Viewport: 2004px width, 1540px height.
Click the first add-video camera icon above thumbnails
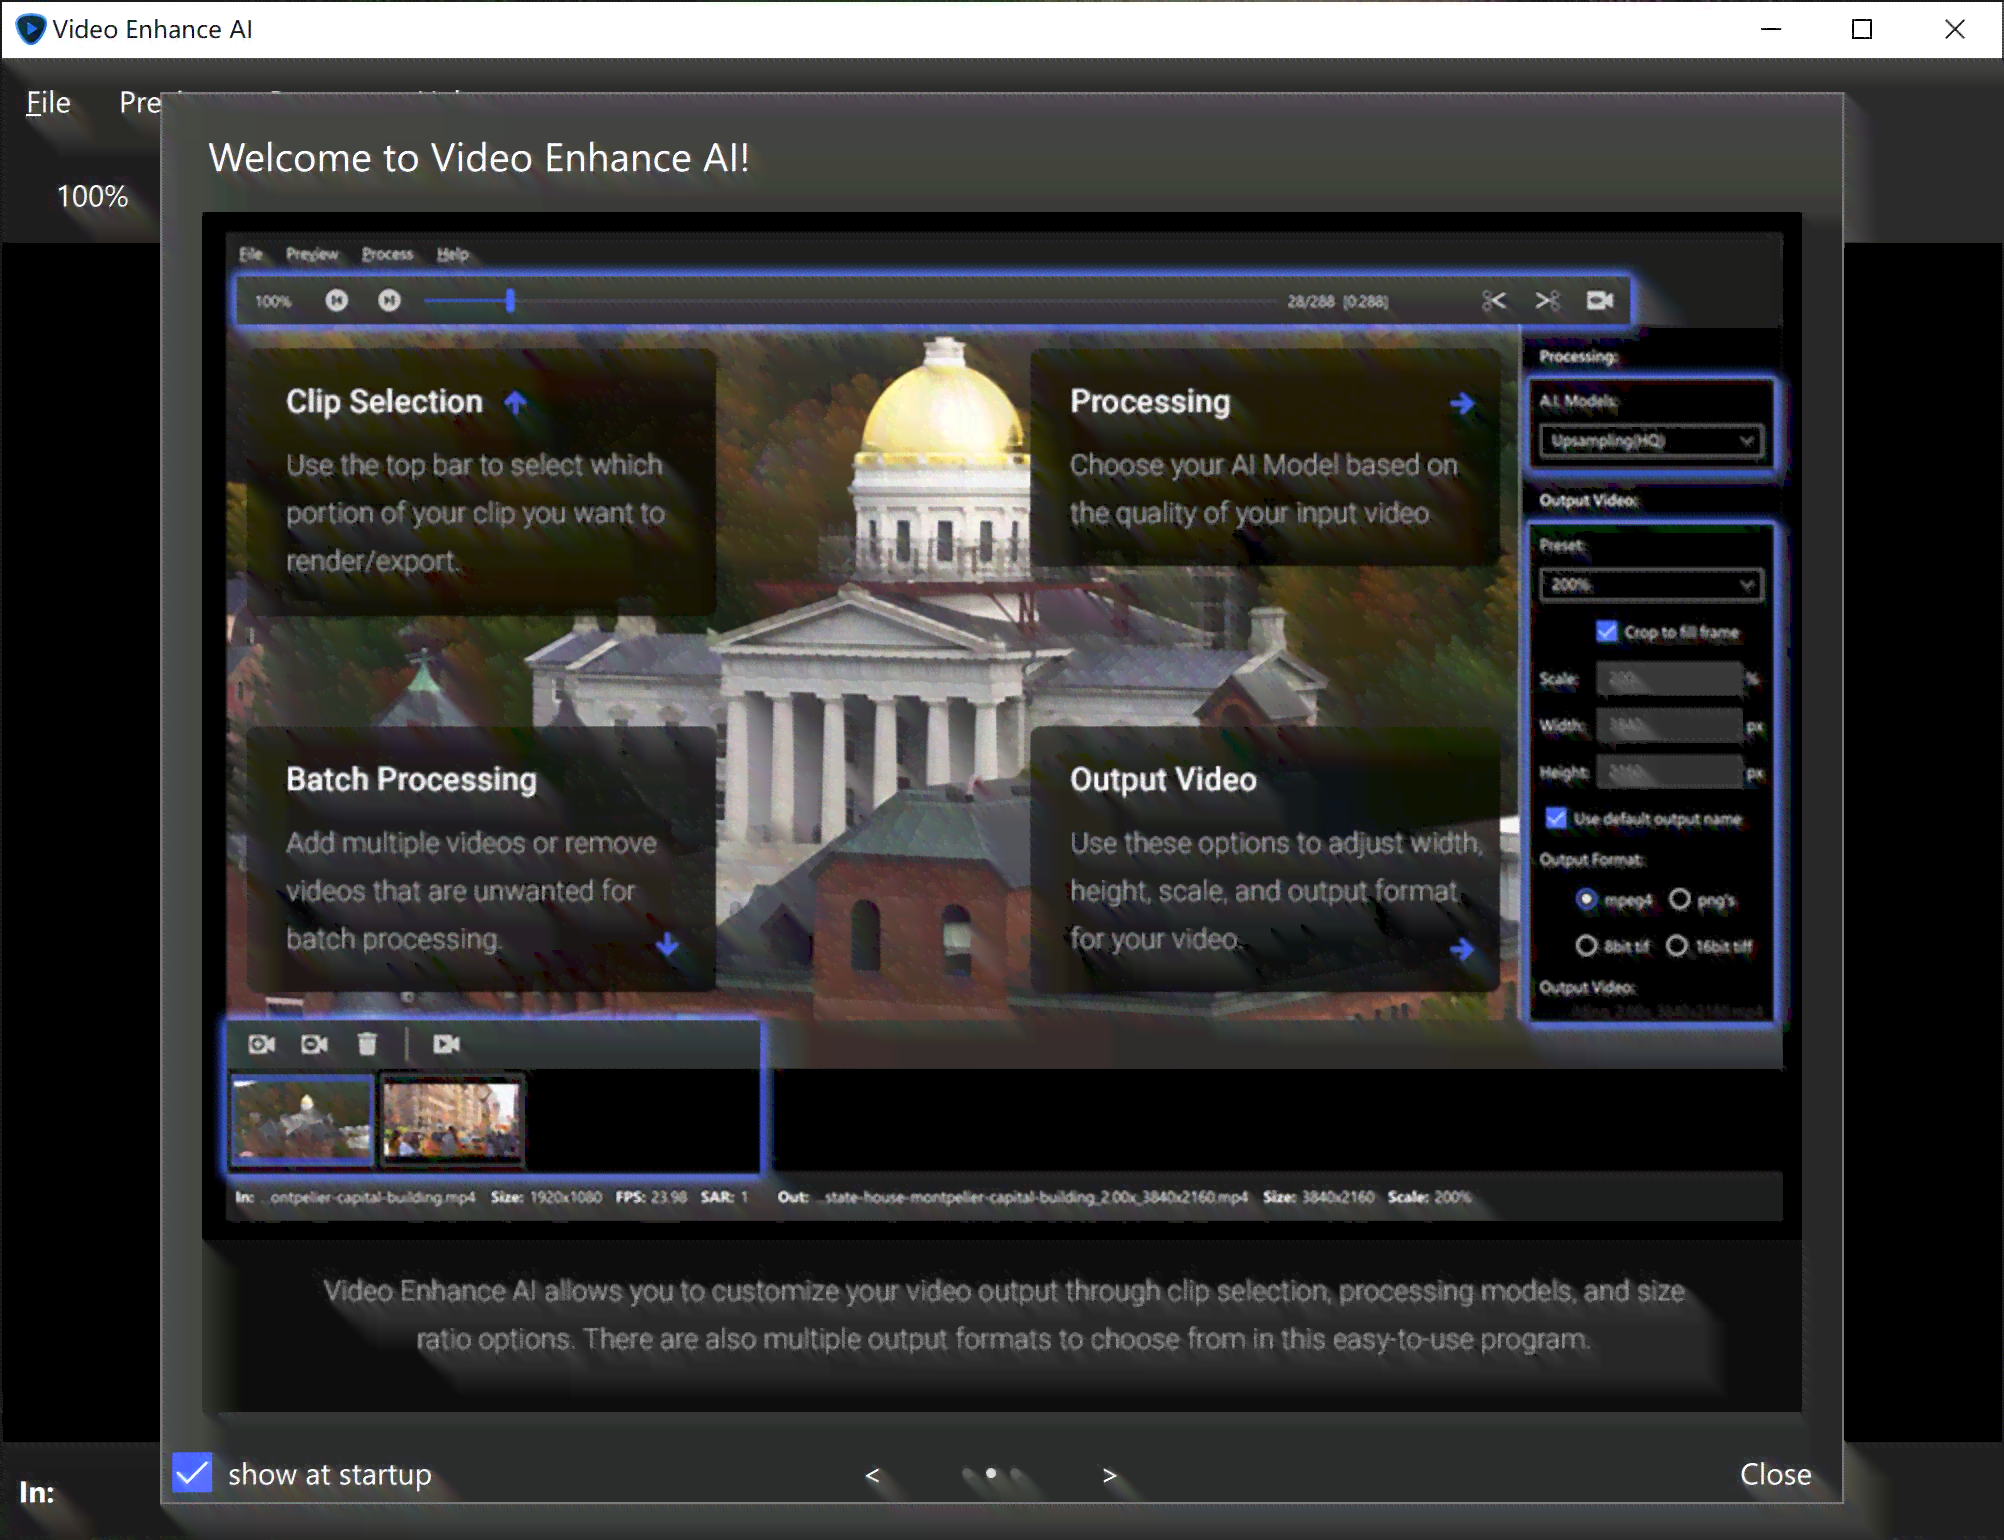[261, 1044]
